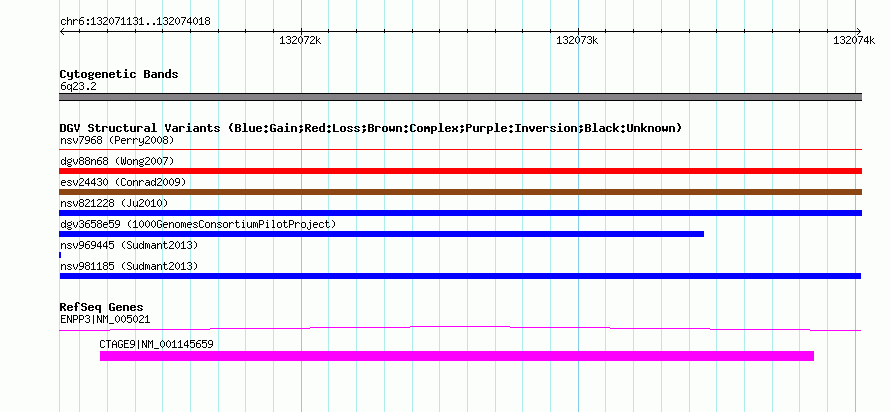Open variant label nsv821228 (Ju2010)
The image size is (890, 412).
(114, 203)
